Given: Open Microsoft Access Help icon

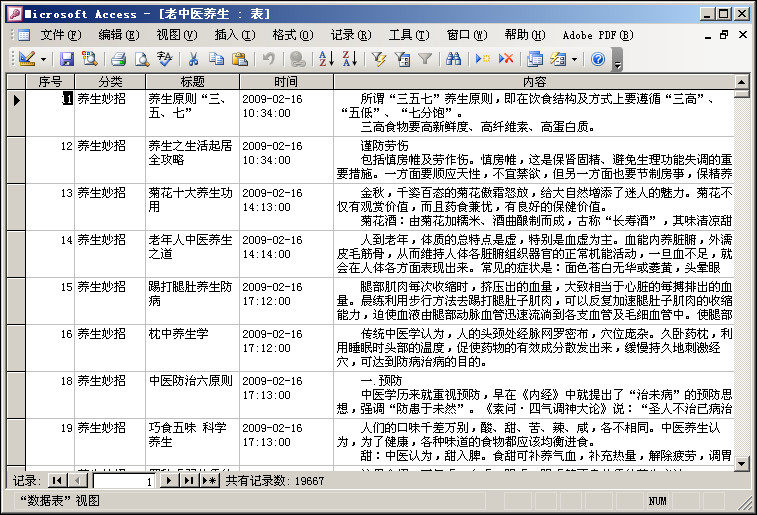Looking at the screenshot, I should (598, 59).
